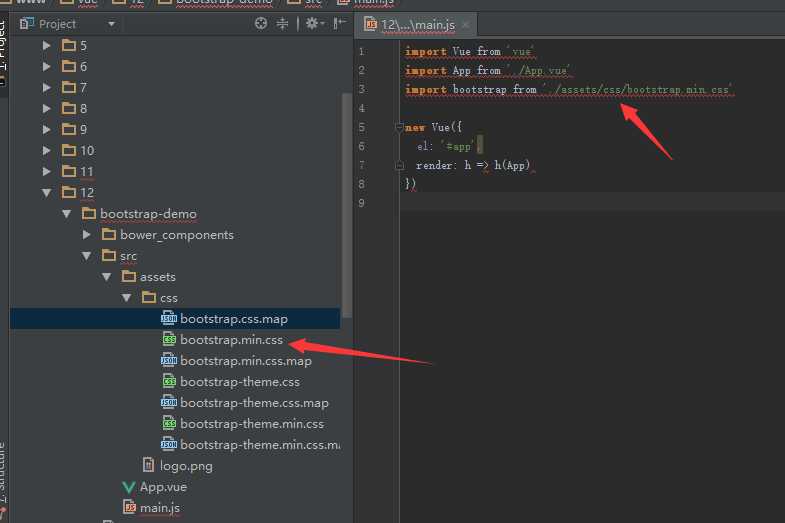The height and width of the screenshot is (523, 785).
Task: Click the css folder icon
Action: (x=149, y=297)
